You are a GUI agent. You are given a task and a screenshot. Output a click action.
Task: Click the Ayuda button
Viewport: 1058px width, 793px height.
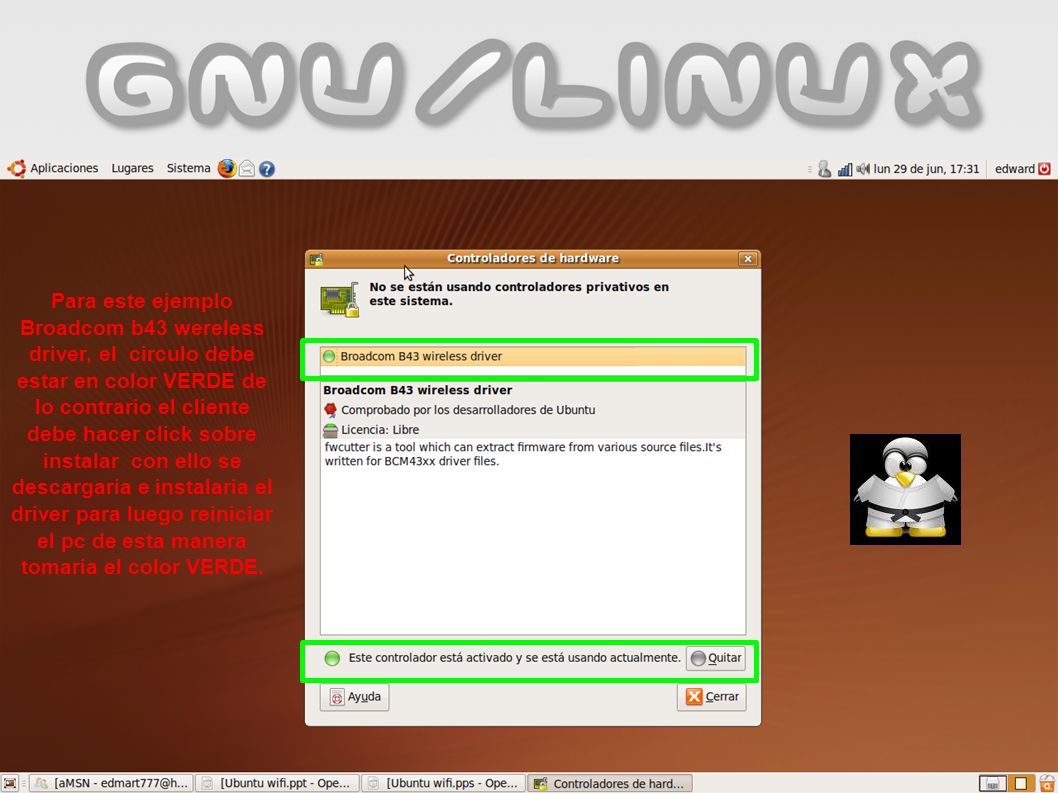[355, 697]
